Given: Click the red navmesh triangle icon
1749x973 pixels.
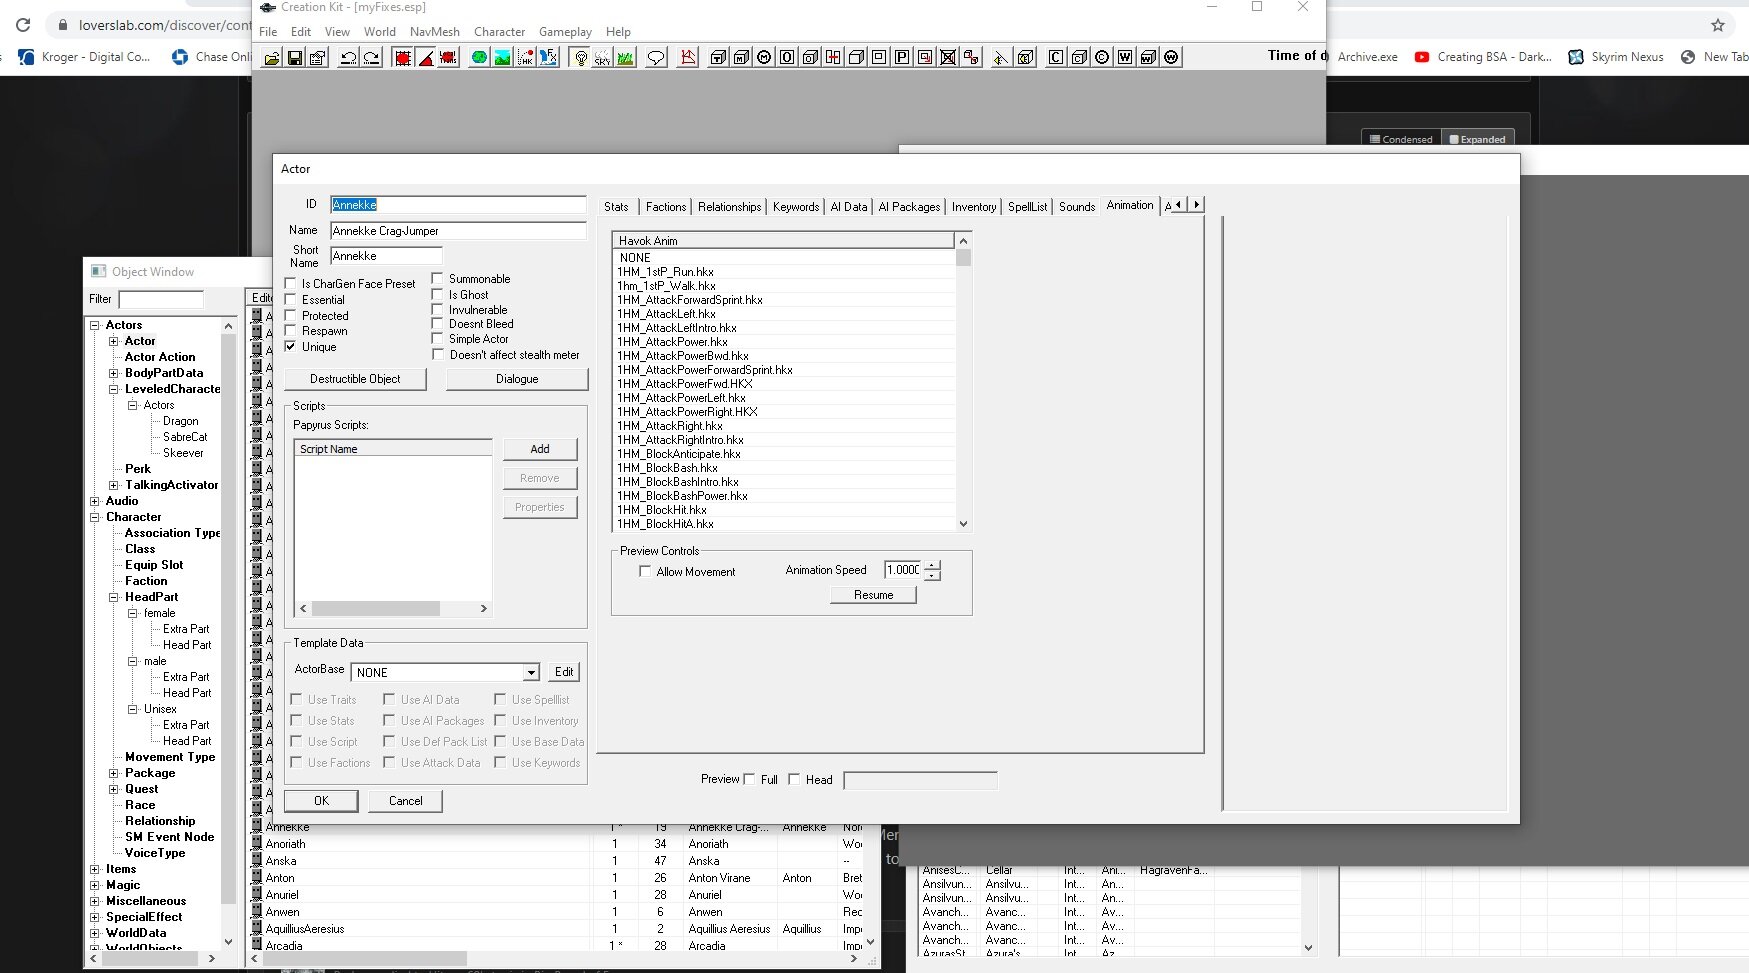Looking at the screenshot, I should coord(688,58).
